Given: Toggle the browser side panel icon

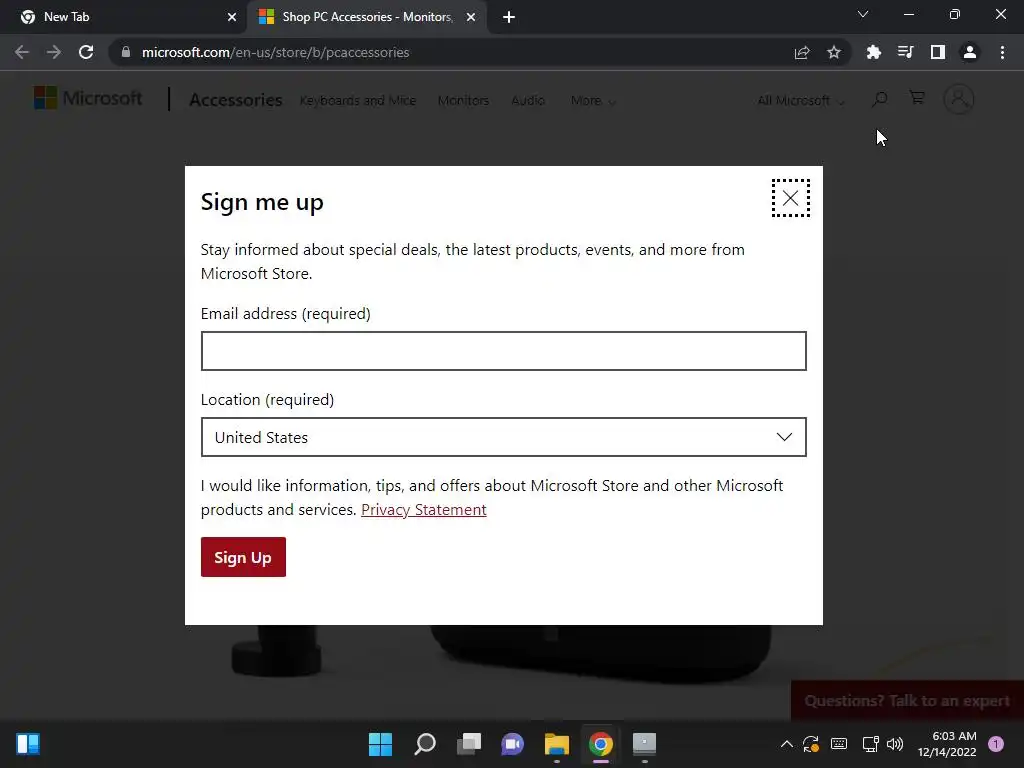Looking at the screenshot, I should [x=938, y=52].
